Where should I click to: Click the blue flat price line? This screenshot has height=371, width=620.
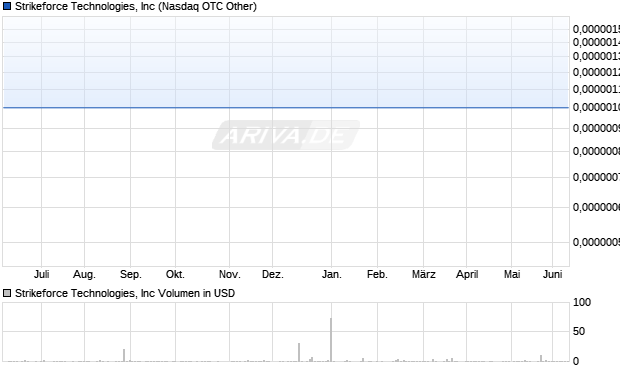coord(286,107)
